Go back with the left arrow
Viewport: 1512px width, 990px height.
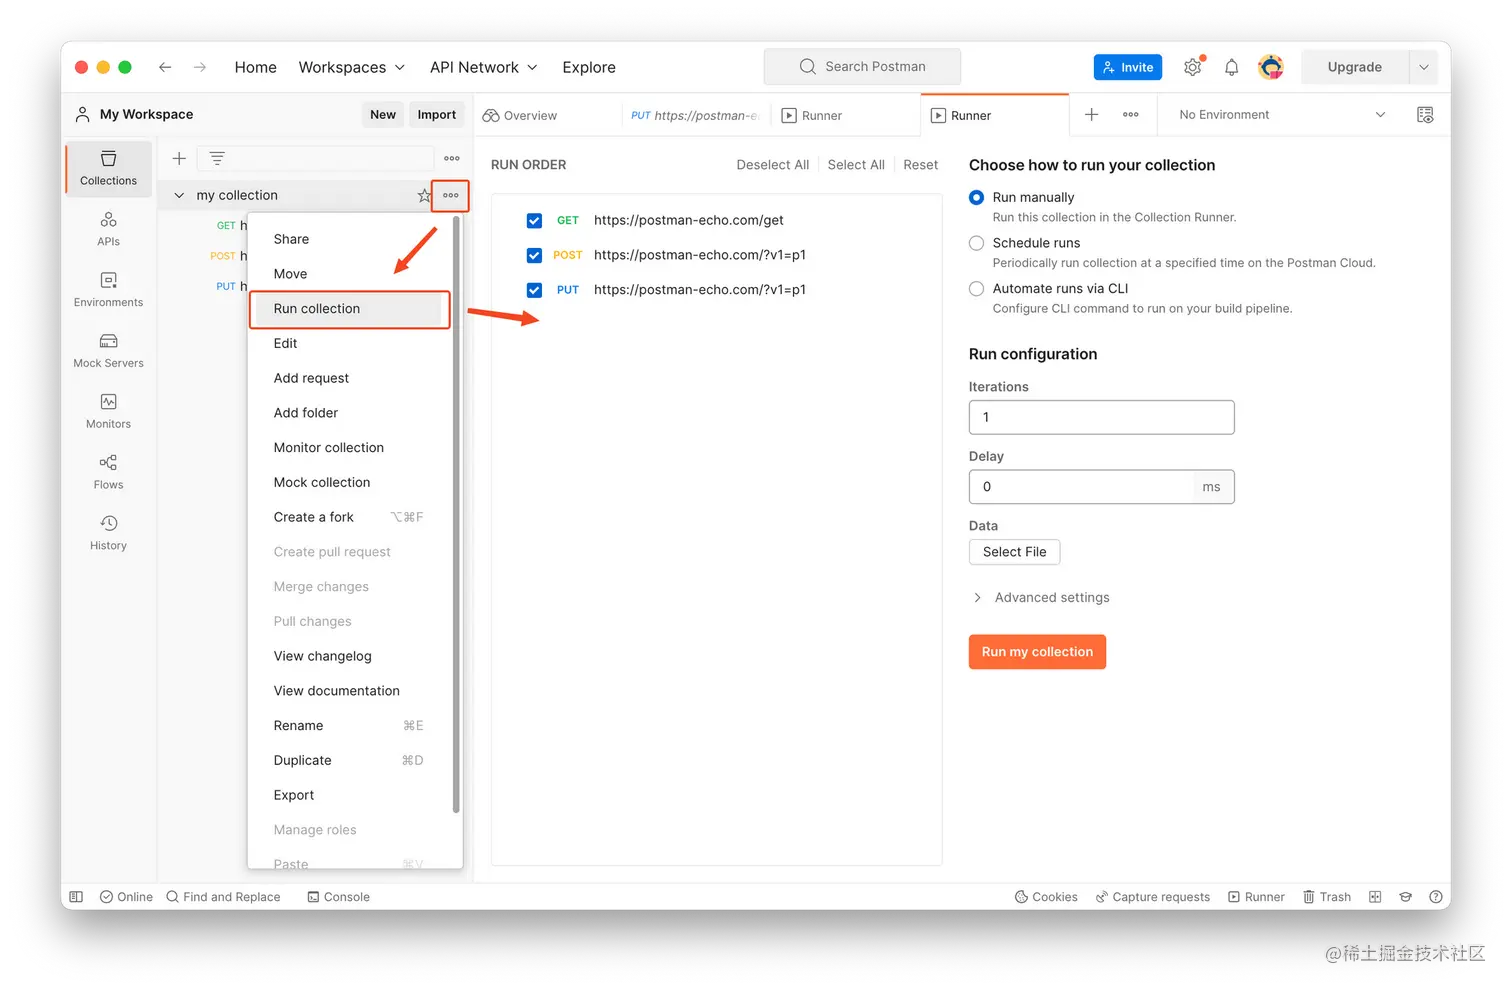tap(165, 67)
